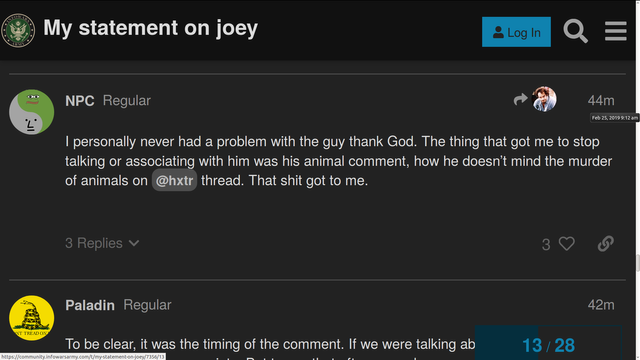Like NPC's post with heart icon
This screenshot has width=640, height=360.
point(567,244)
